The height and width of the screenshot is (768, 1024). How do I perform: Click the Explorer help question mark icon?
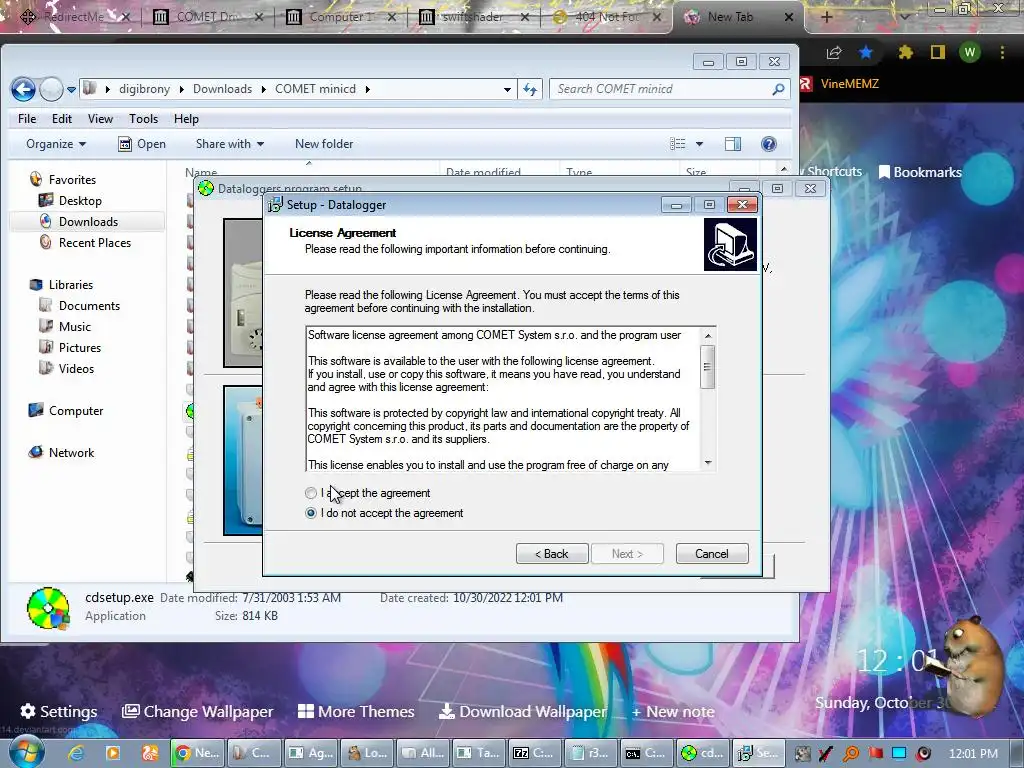(x=769, y=144)
